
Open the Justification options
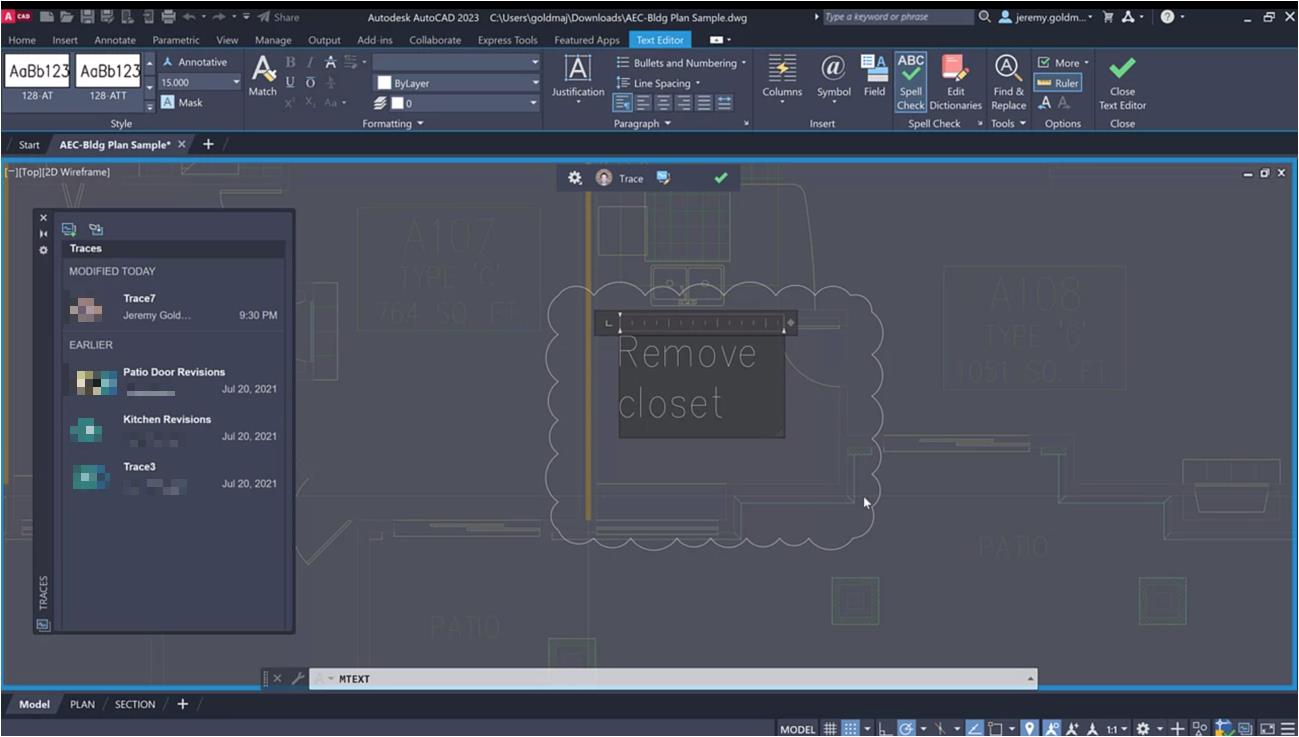click(578, 80)
